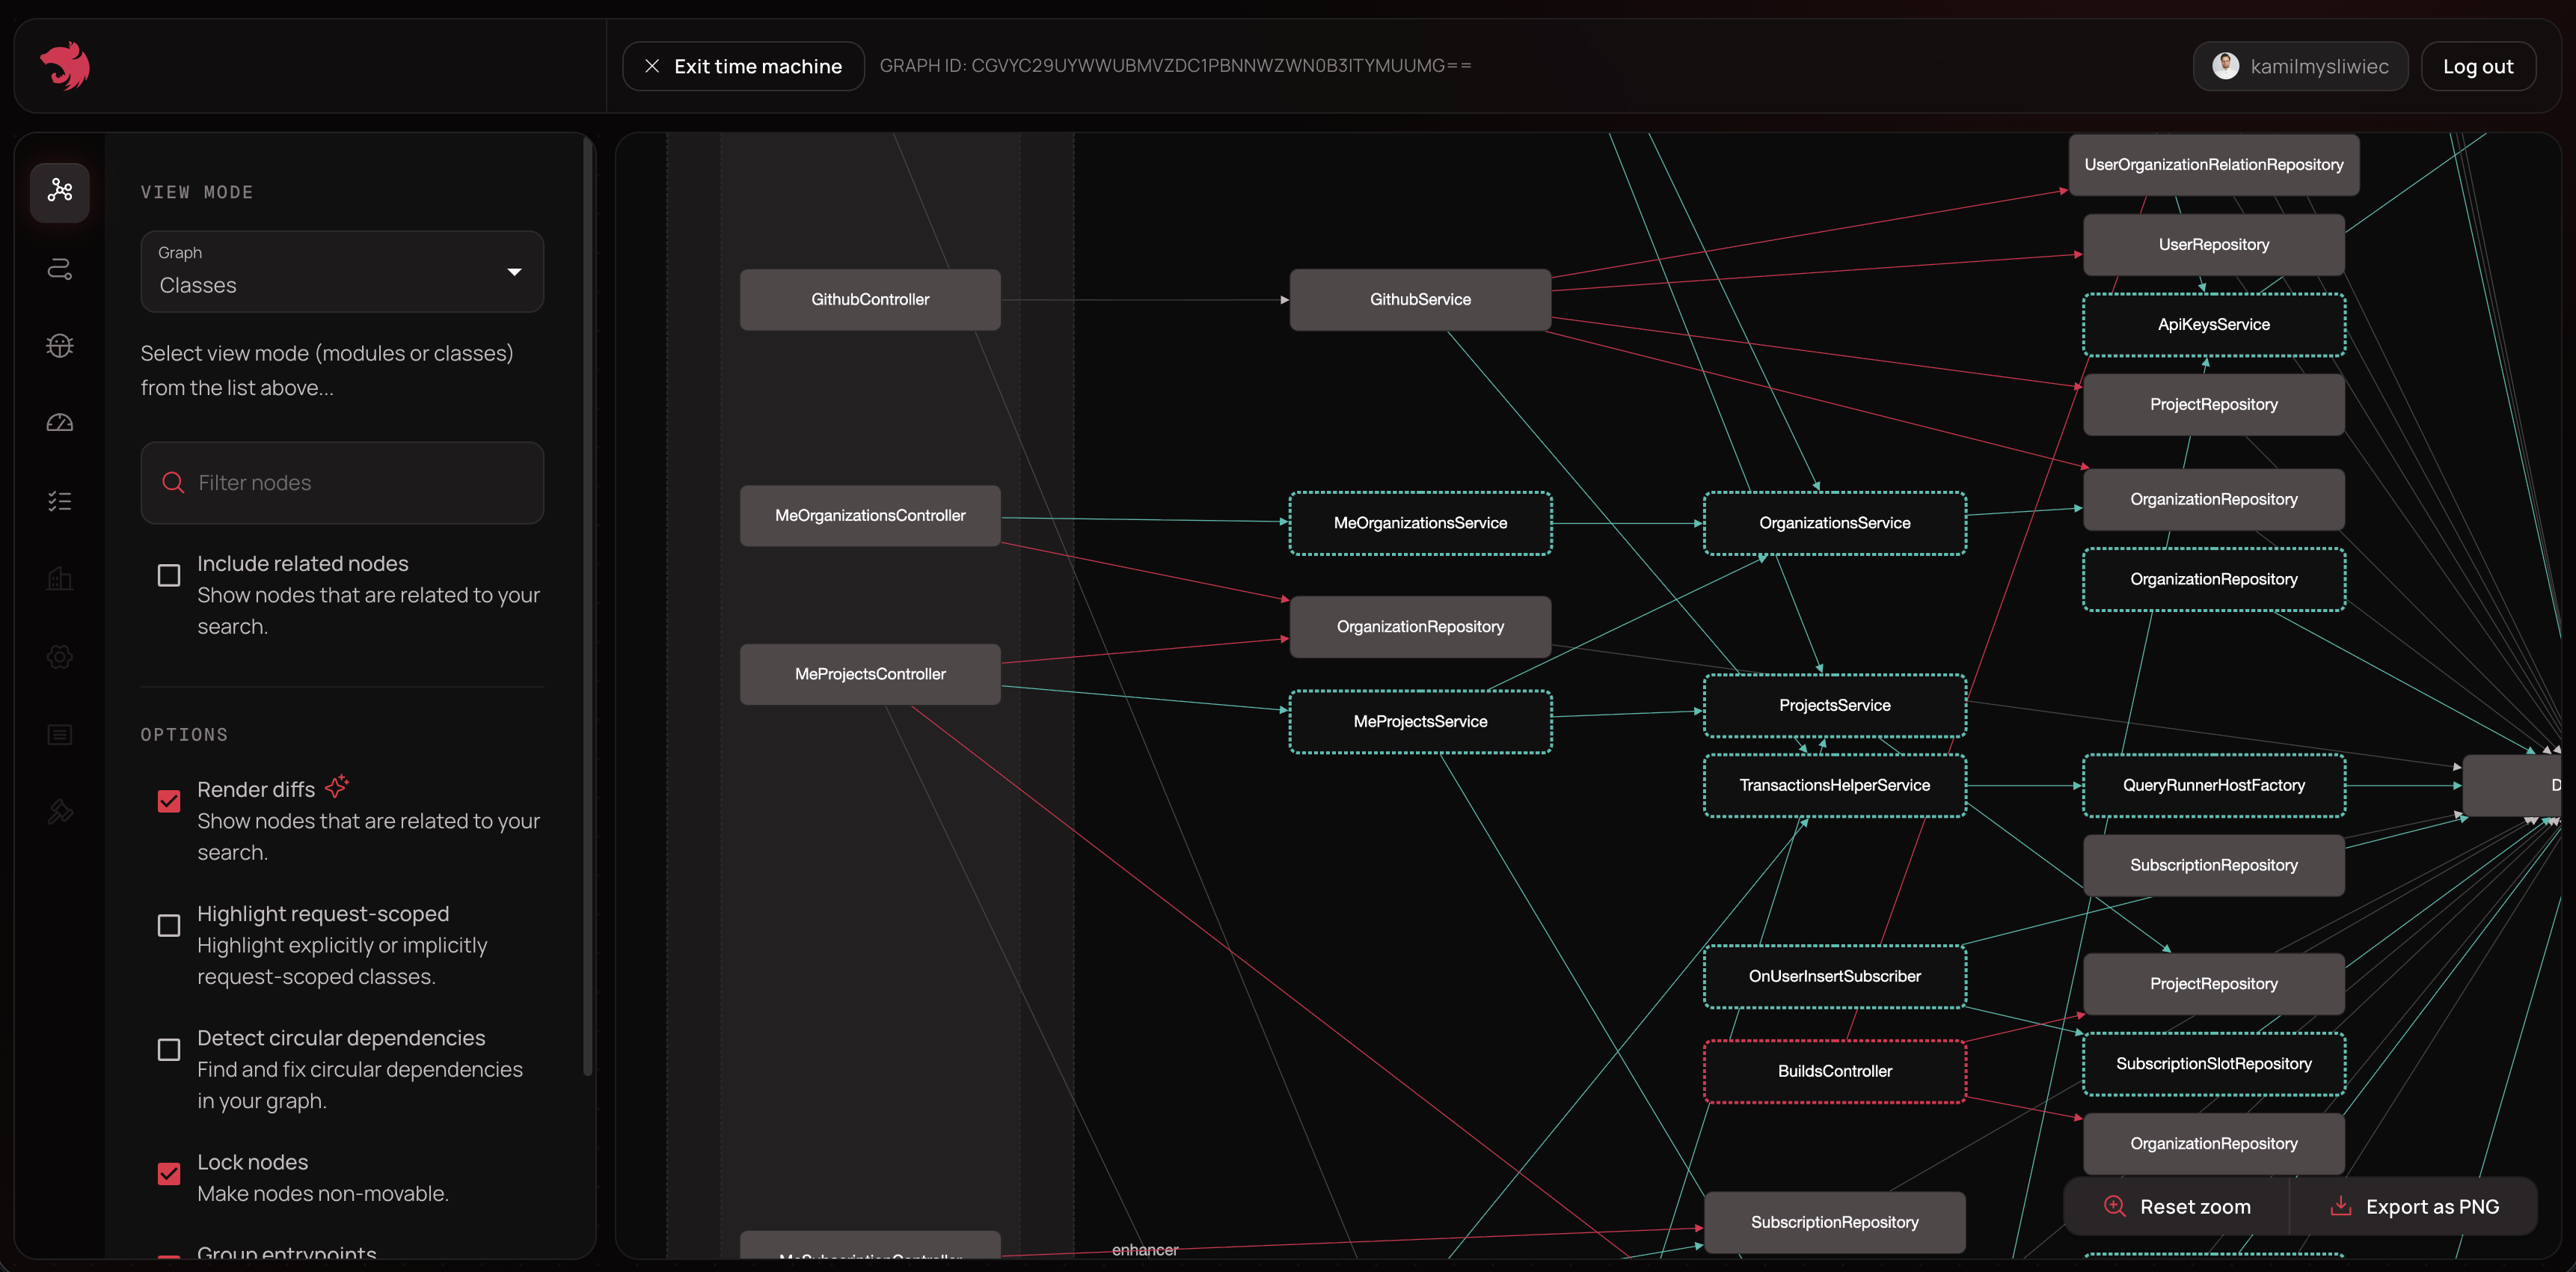Screen dimensions: 2576x1272
Task: Click the magnifier icon in Filter nodes
Action: 173,483
